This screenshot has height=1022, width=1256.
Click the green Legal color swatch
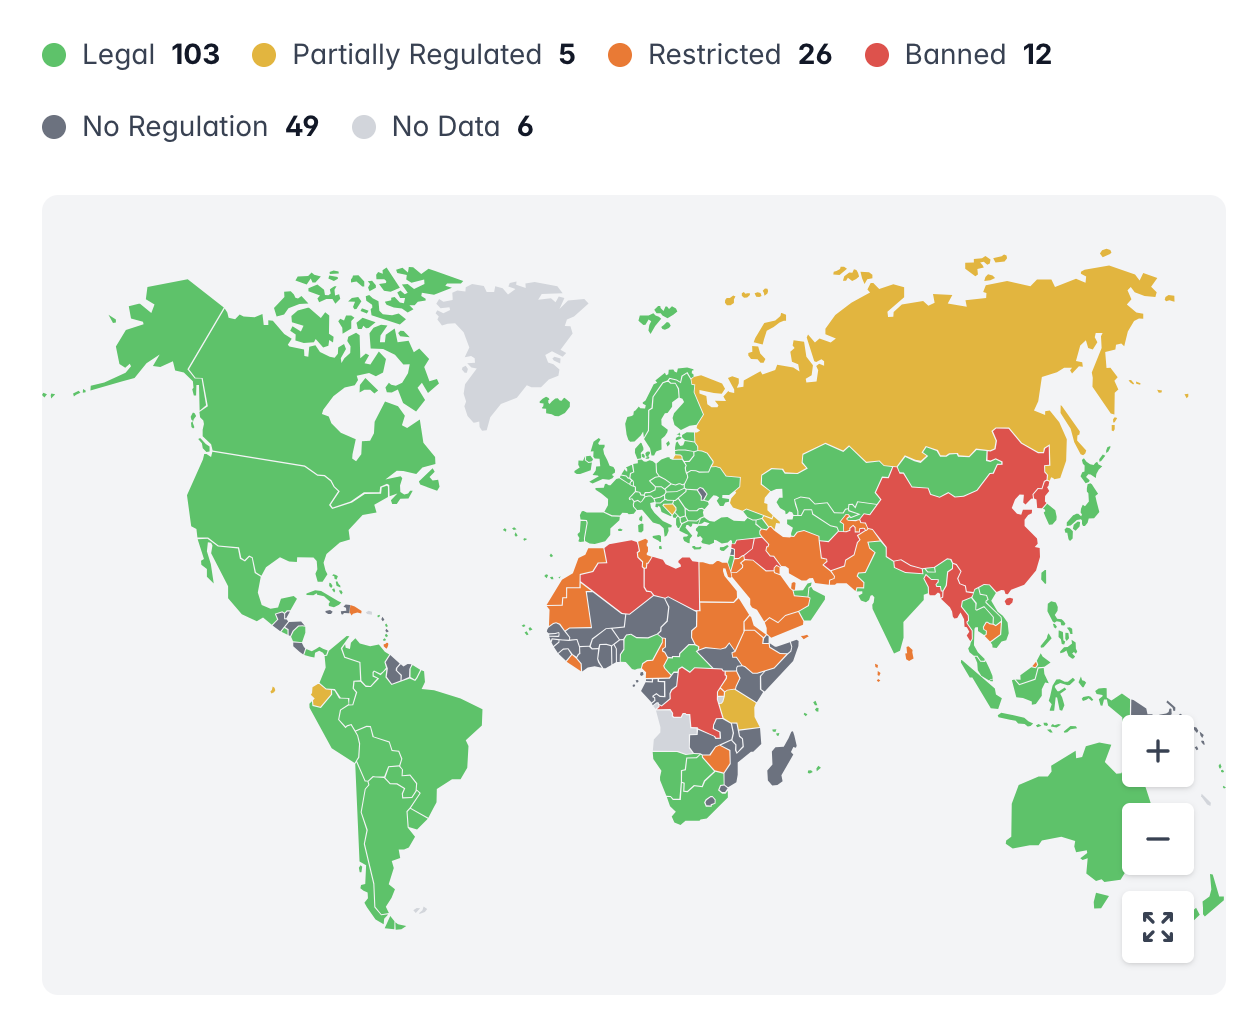(53, 55)
